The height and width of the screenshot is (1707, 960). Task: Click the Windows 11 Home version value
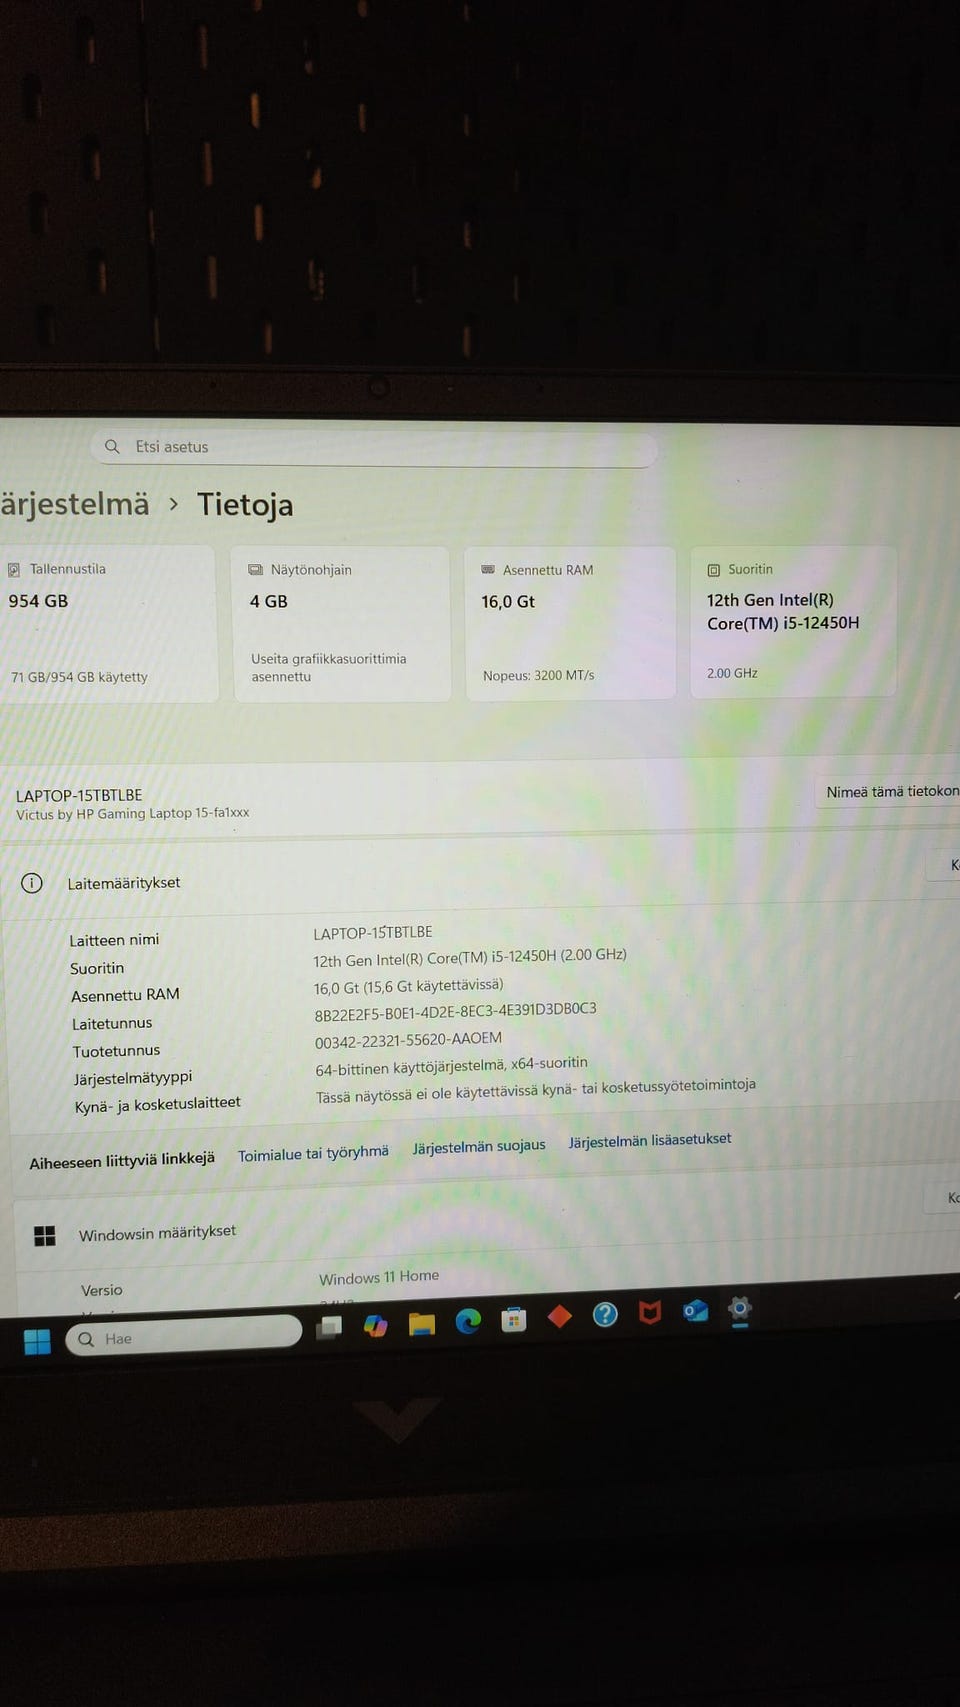coord(379,1277)
